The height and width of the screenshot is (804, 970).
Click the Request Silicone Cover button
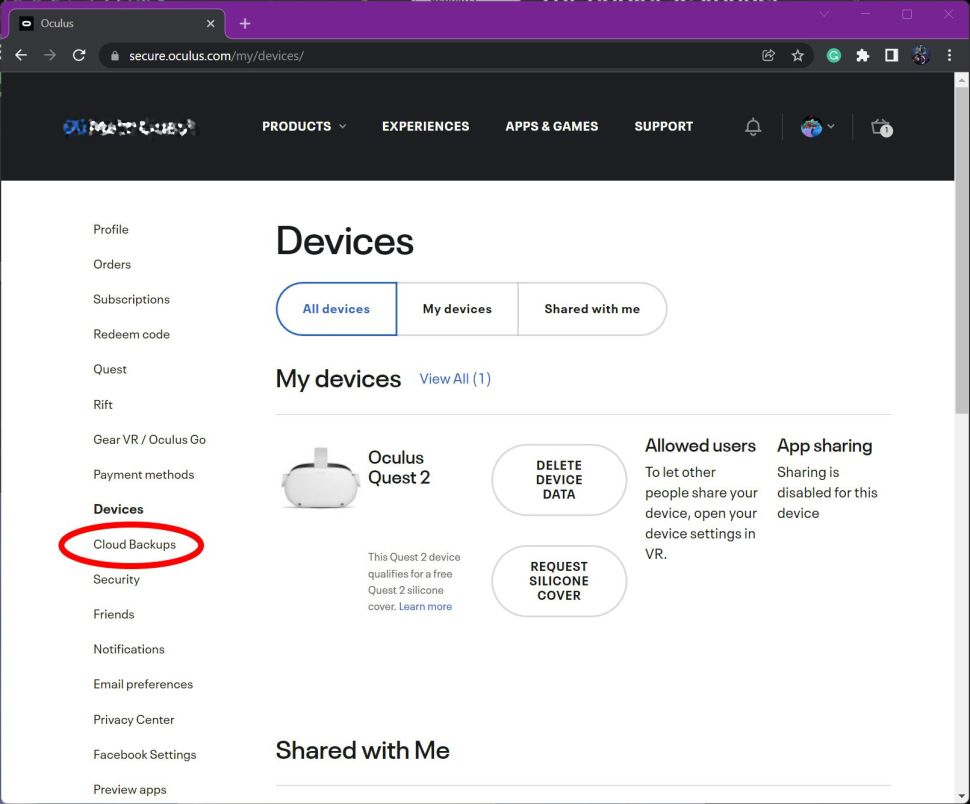(x=559, y=581)
